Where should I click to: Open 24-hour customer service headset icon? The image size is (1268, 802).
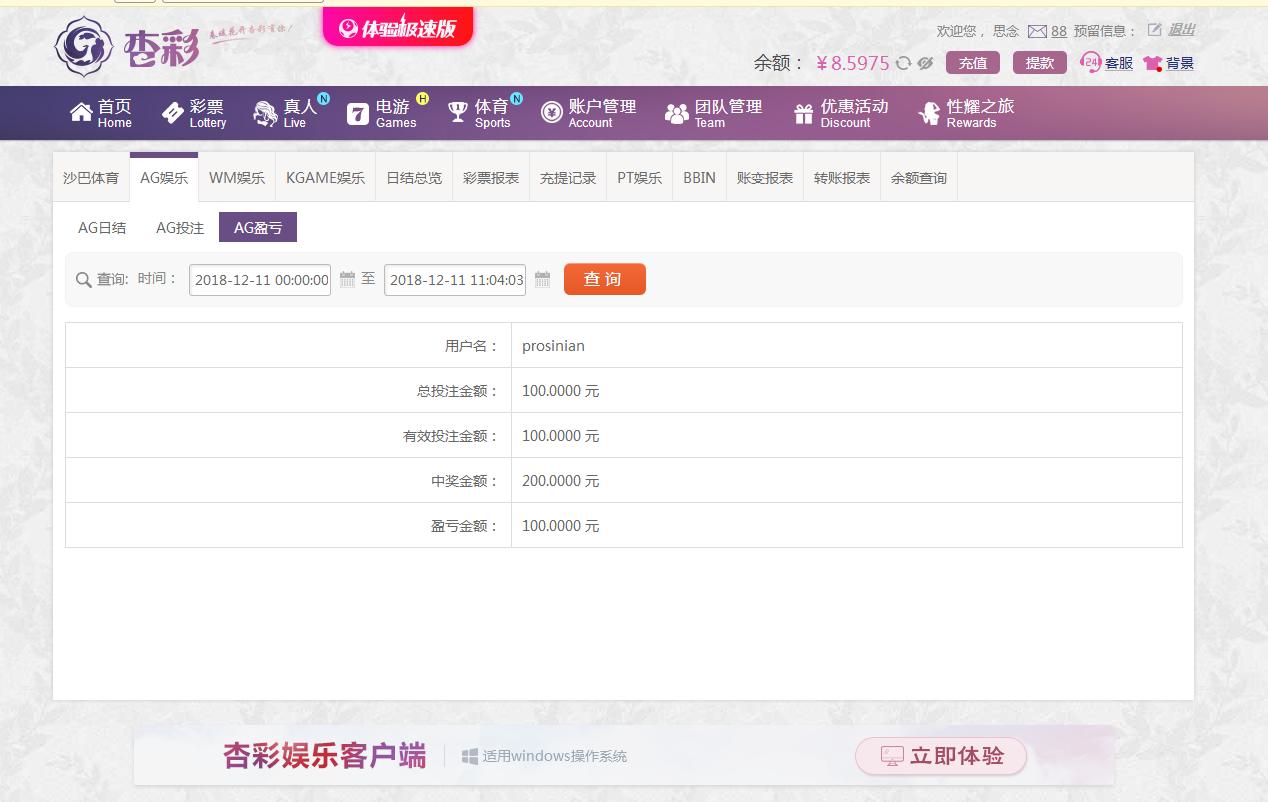point(1091,62)
